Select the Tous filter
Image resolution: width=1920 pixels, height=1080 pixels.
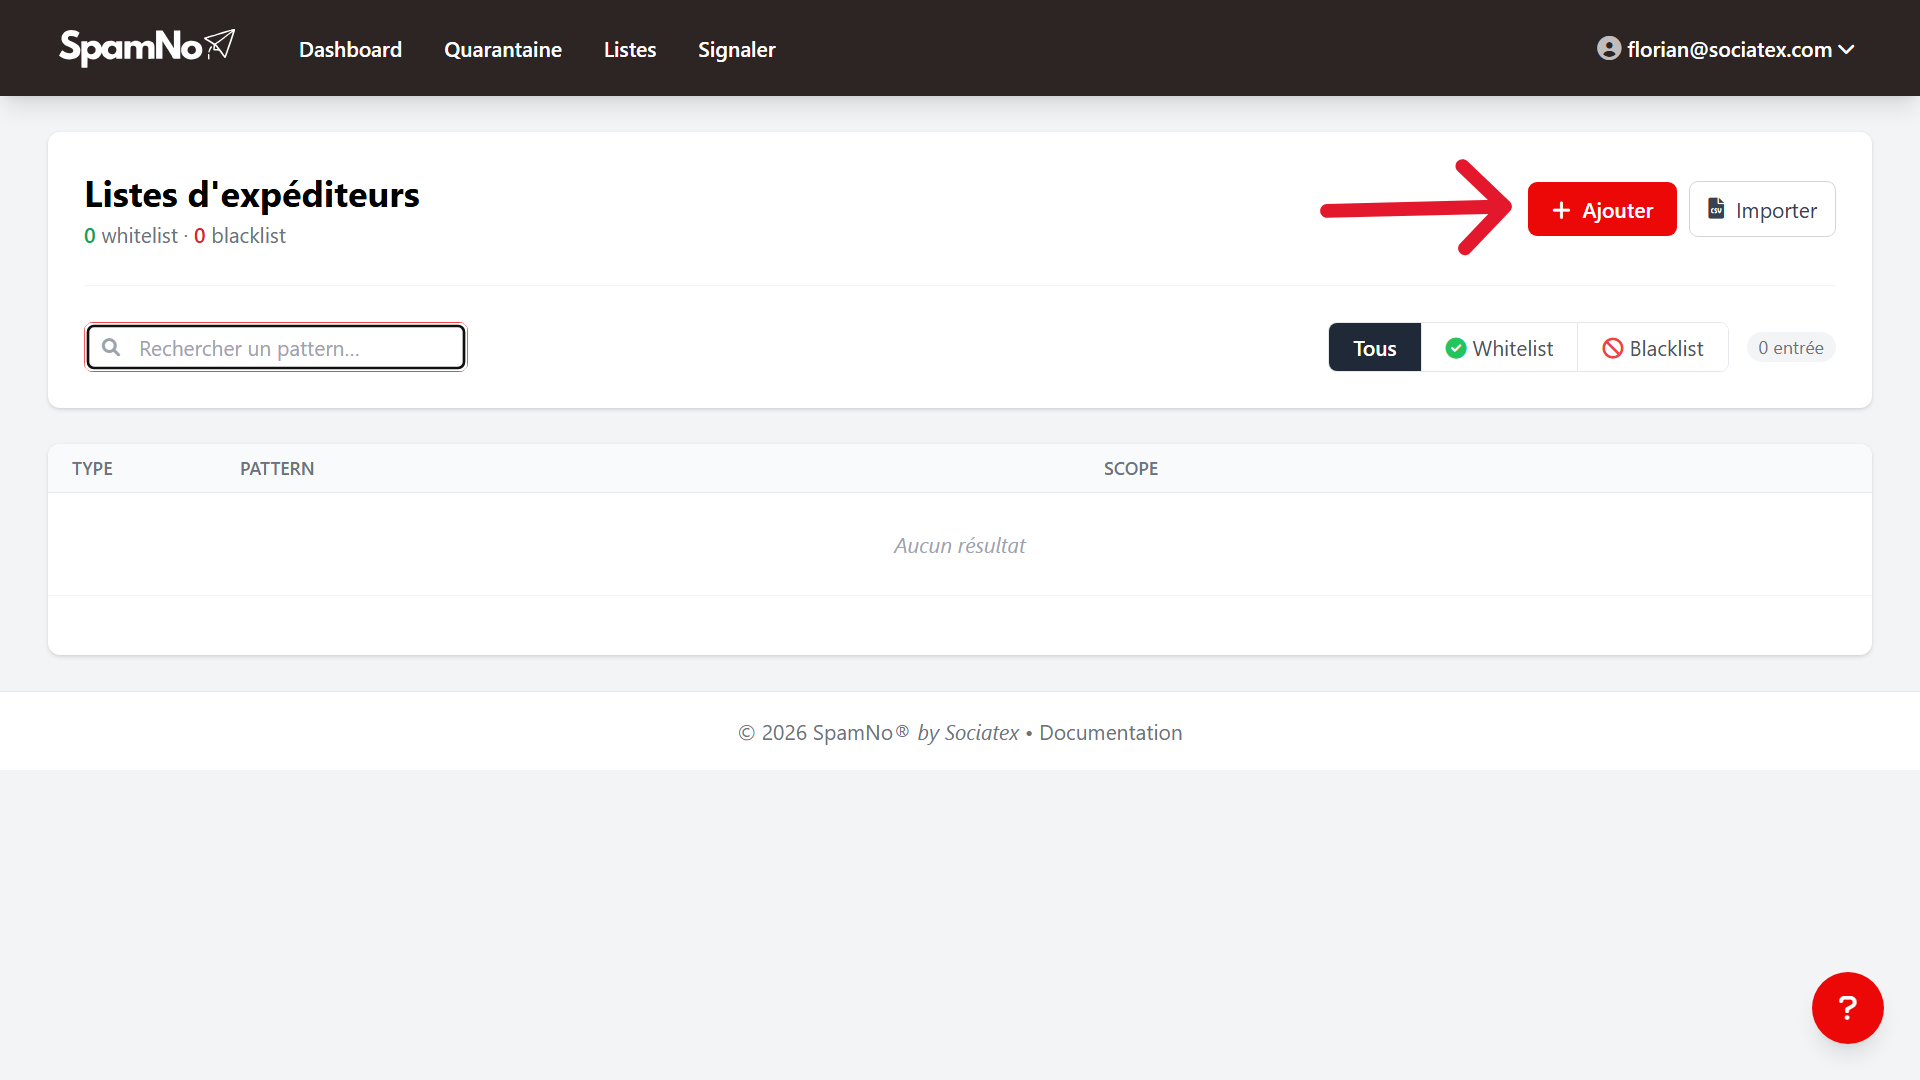point(1374,347)
